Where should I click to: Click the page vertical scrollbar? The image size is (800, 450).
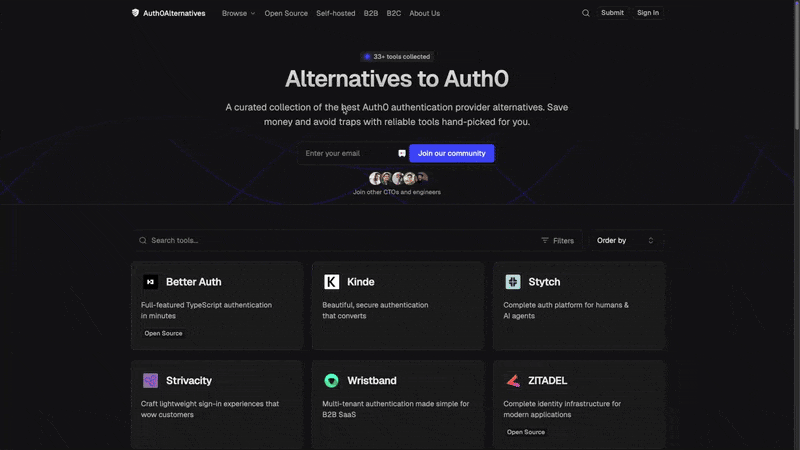(796, 66)
